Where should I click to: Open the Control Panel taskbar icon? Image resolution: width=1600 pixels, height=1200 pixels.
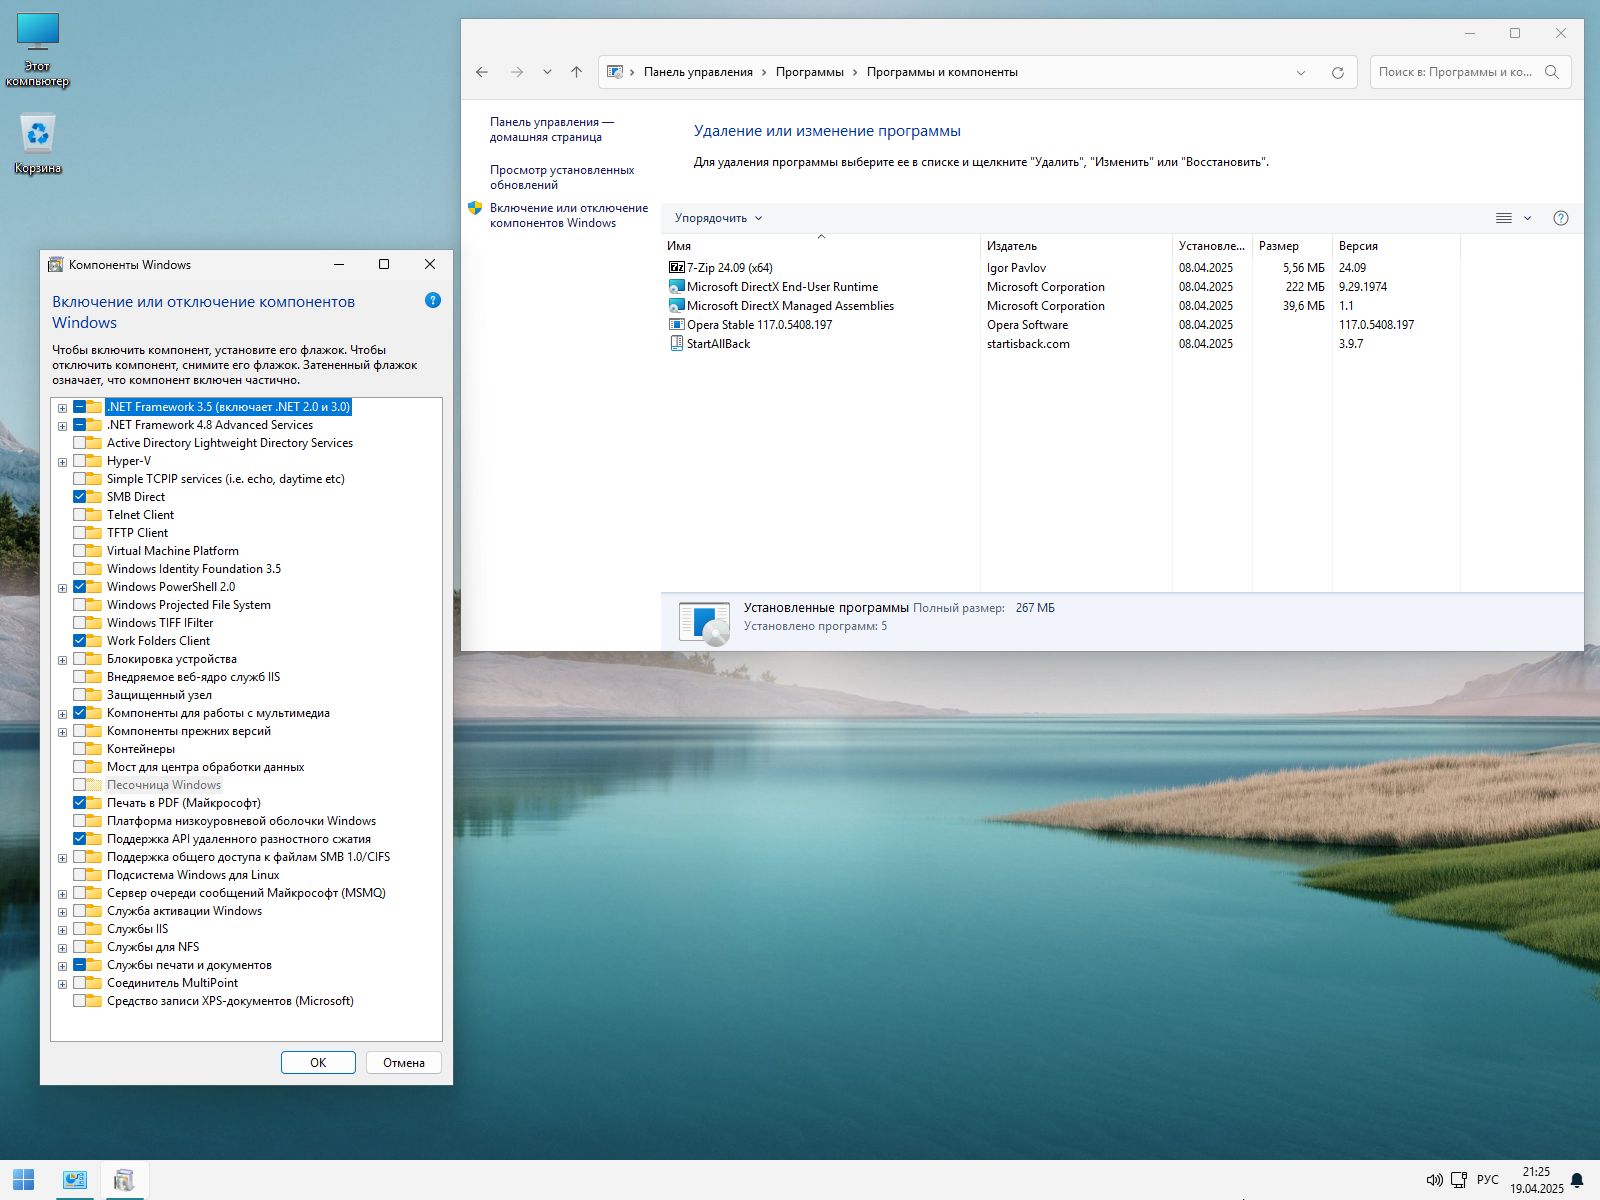click(x=75, y=1180)
